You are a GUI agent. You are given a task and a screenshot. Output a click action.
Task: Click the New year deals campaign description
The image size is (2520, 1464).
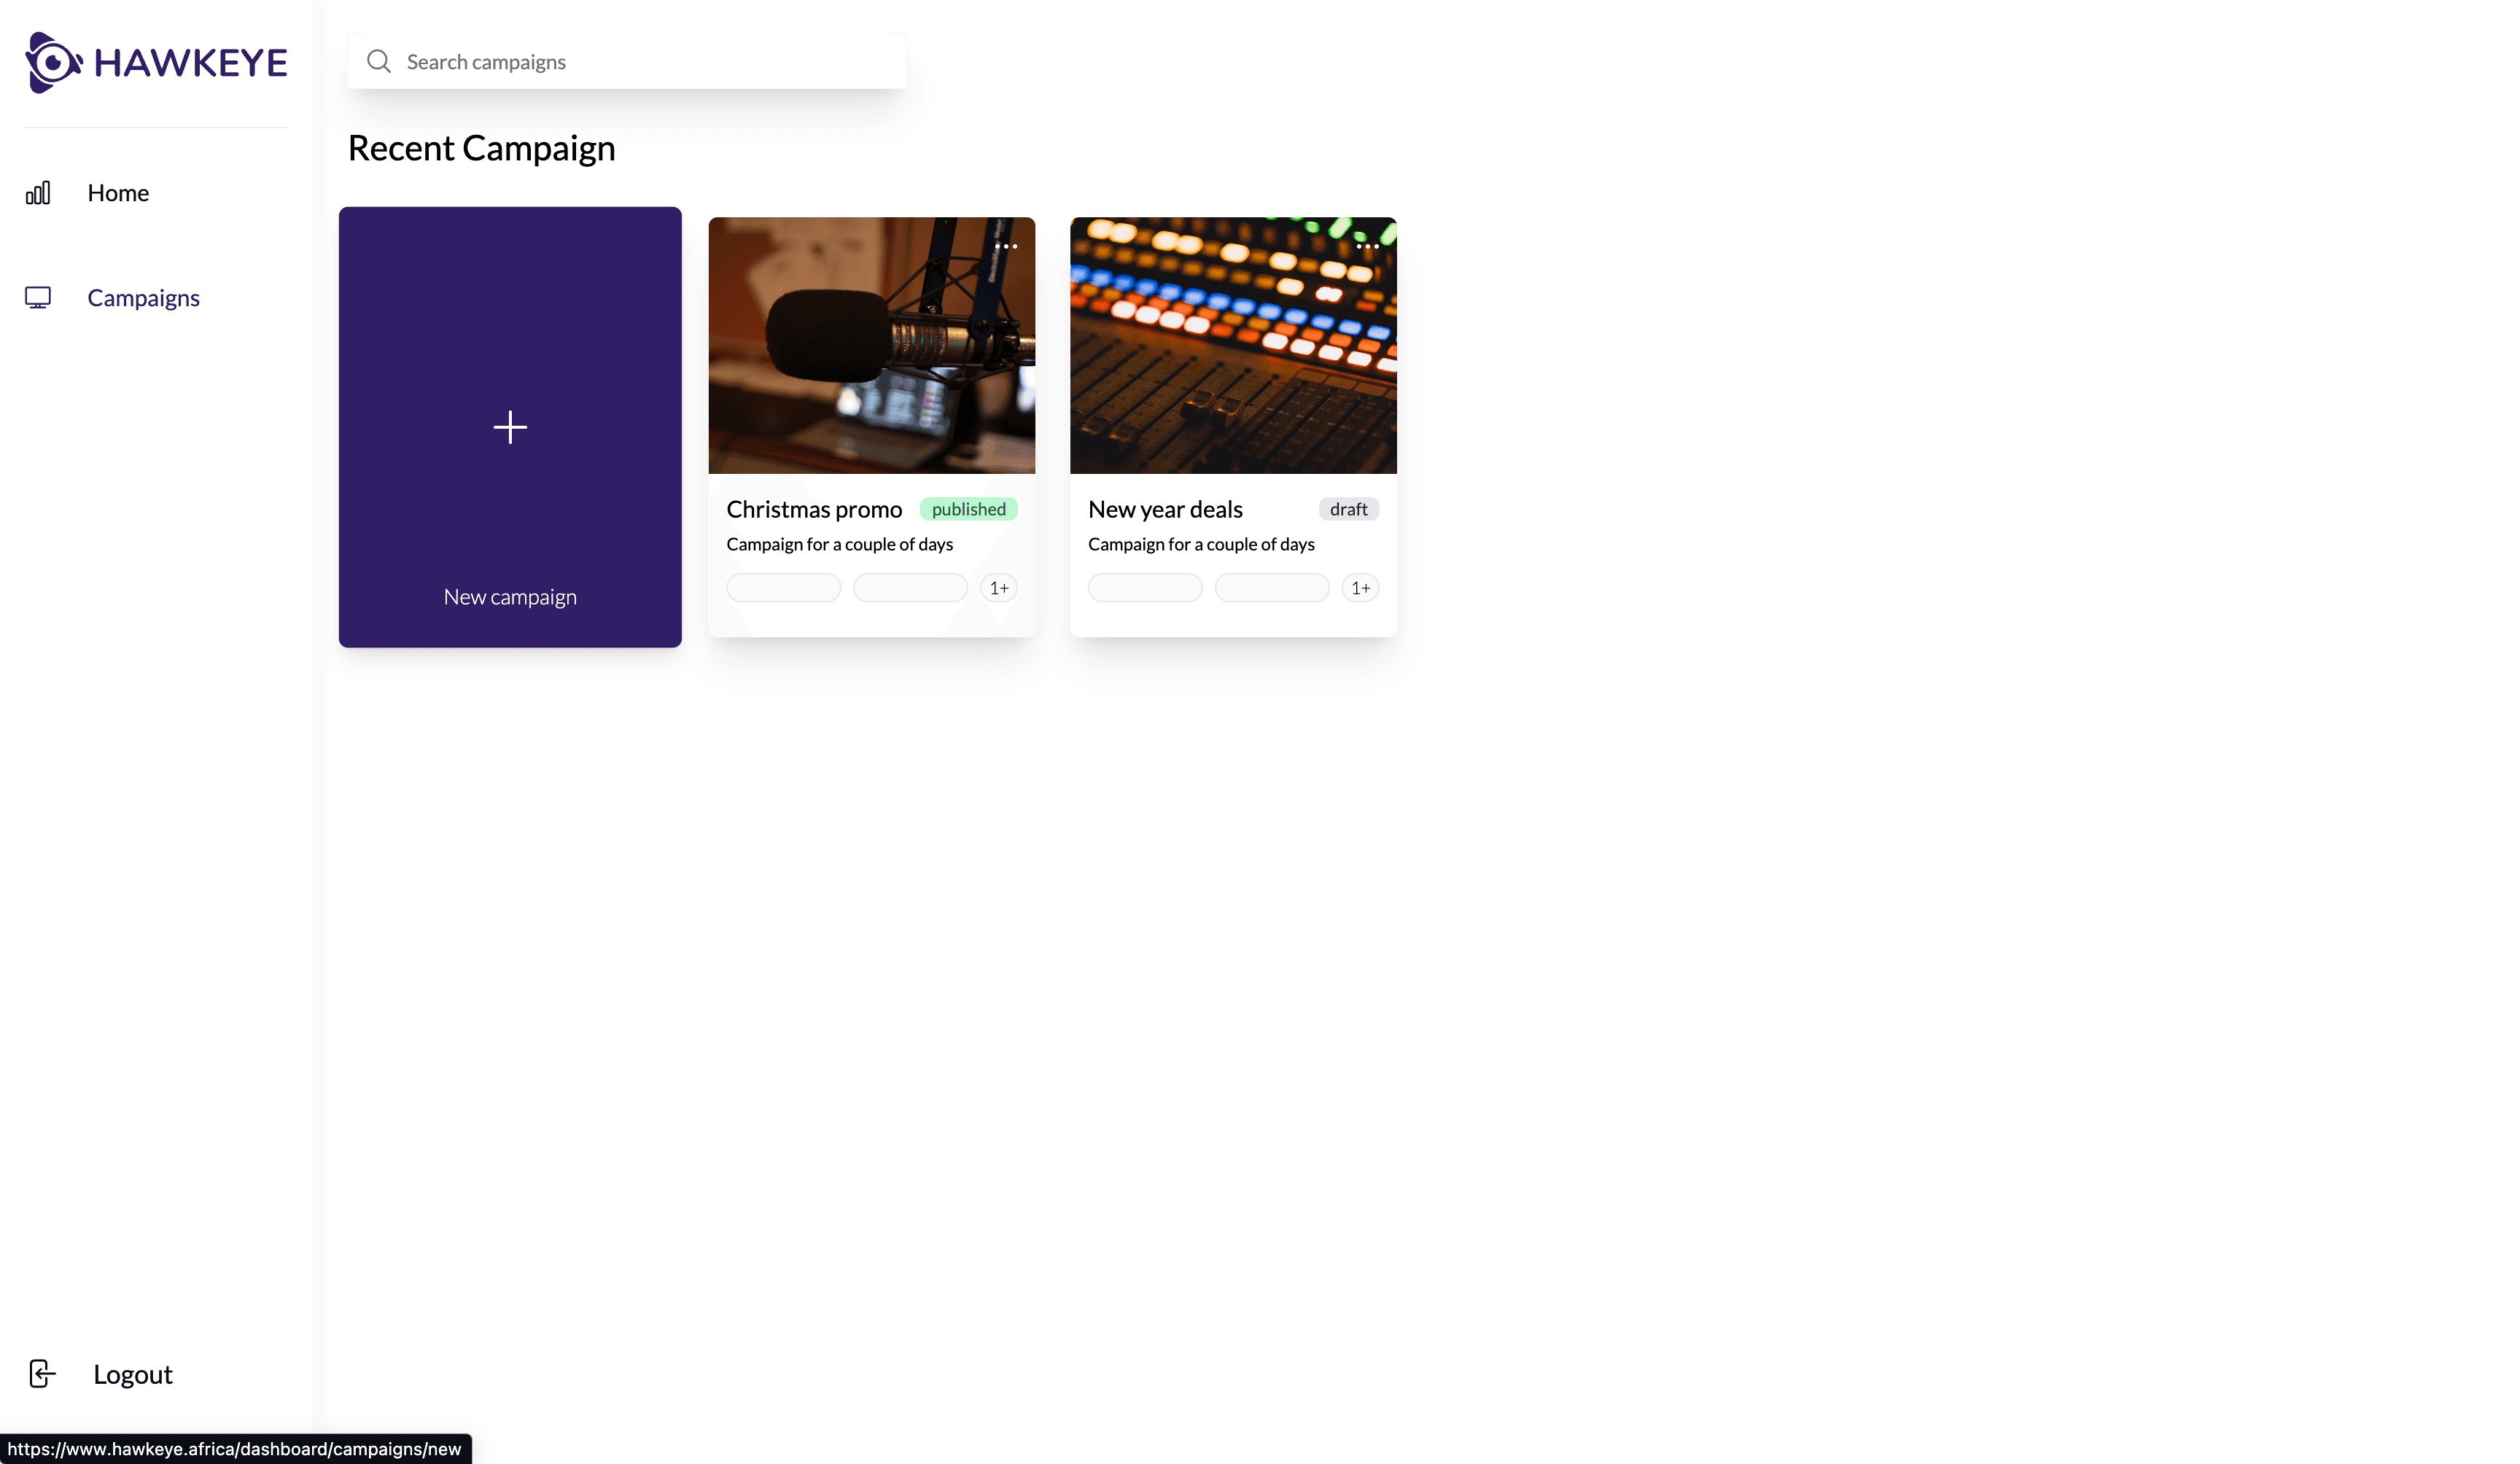(x=1201, y=544)
